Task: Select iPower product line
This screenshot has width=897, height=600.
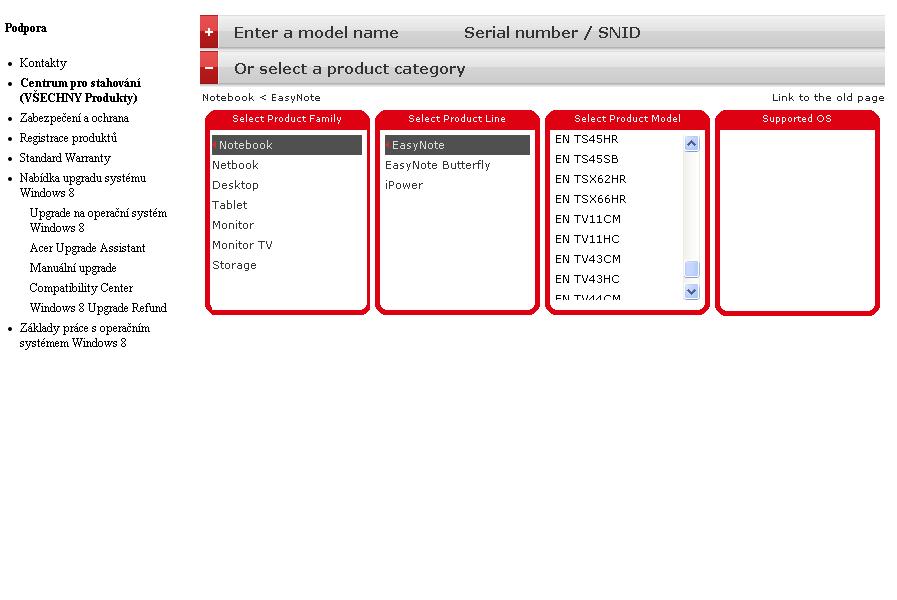Action: coord(404,185)
